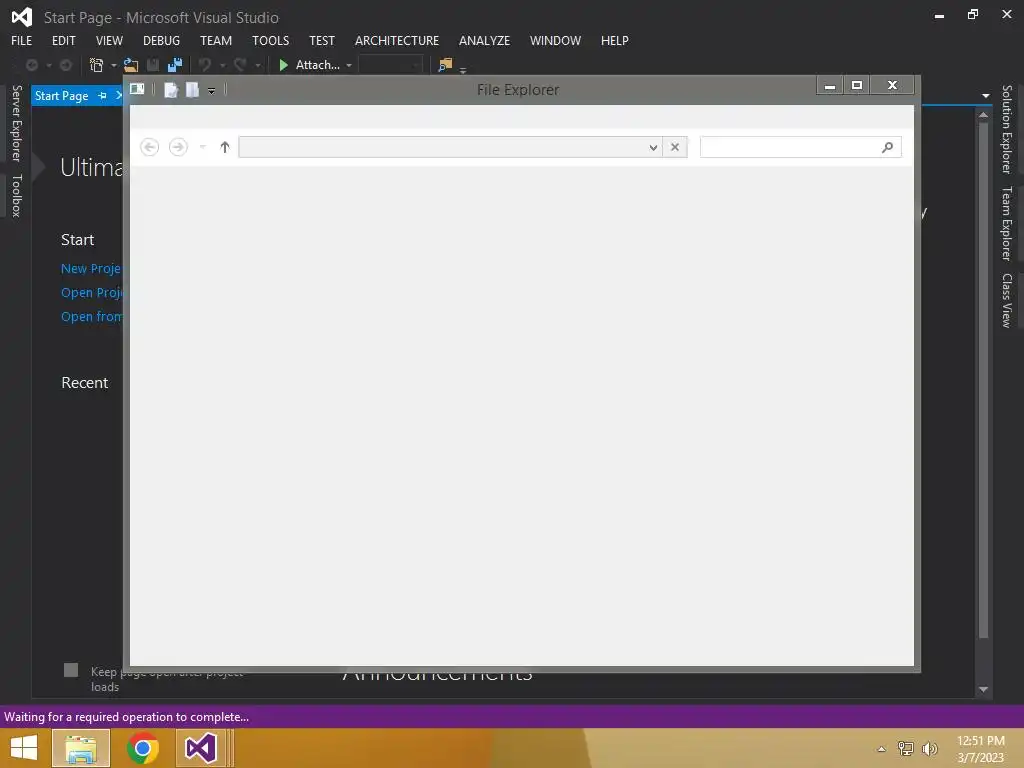
Task: Open the Solution Explorer side tab
Action: coord(1007,129)
